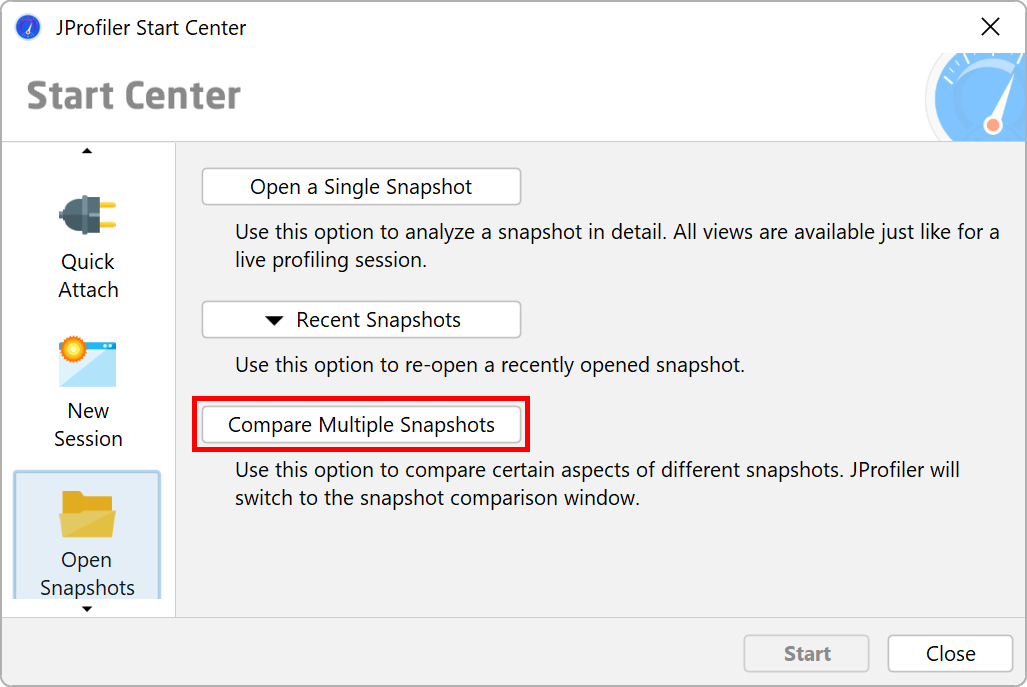
Task: Click the Start Center heading text
Action: pyautogui.click(x=134, y=96)
